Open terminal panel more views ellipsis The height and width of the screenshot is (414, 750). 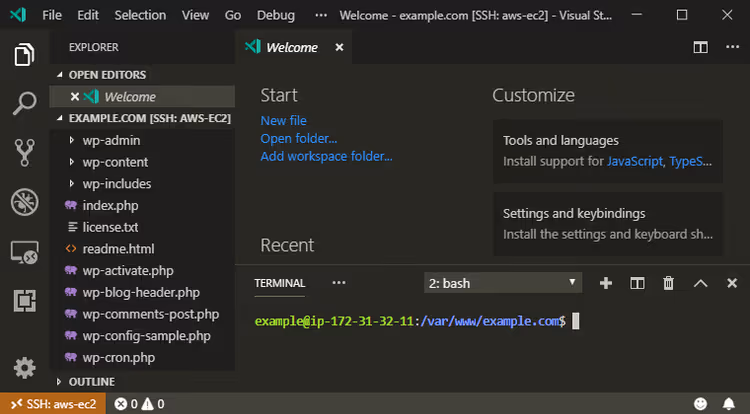339,283
